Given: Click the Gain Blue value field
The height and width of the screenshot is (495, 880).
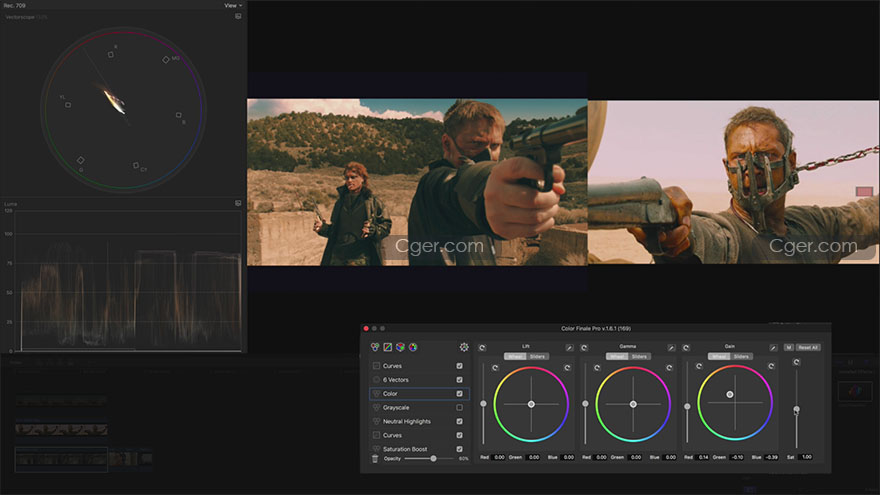Looking at the screenshot, I should pos(772,457).
